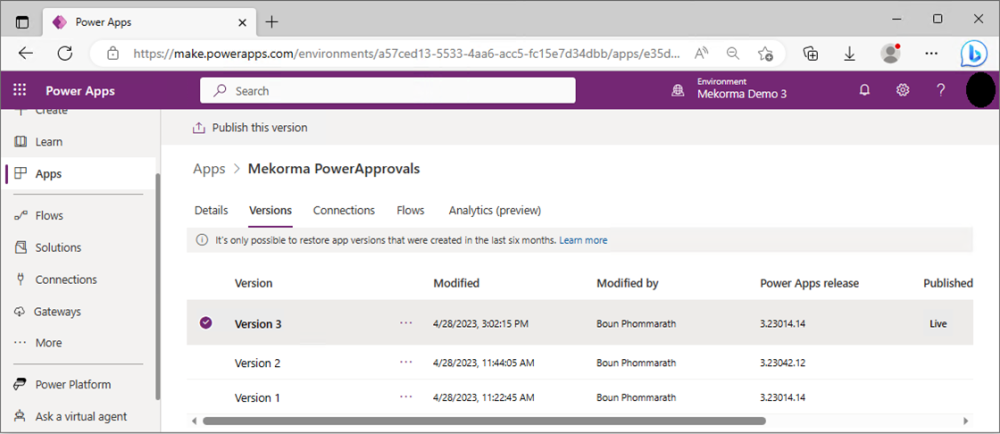Click the help question mark icon
1000x434 pixels.
click(x=940, y=90)
